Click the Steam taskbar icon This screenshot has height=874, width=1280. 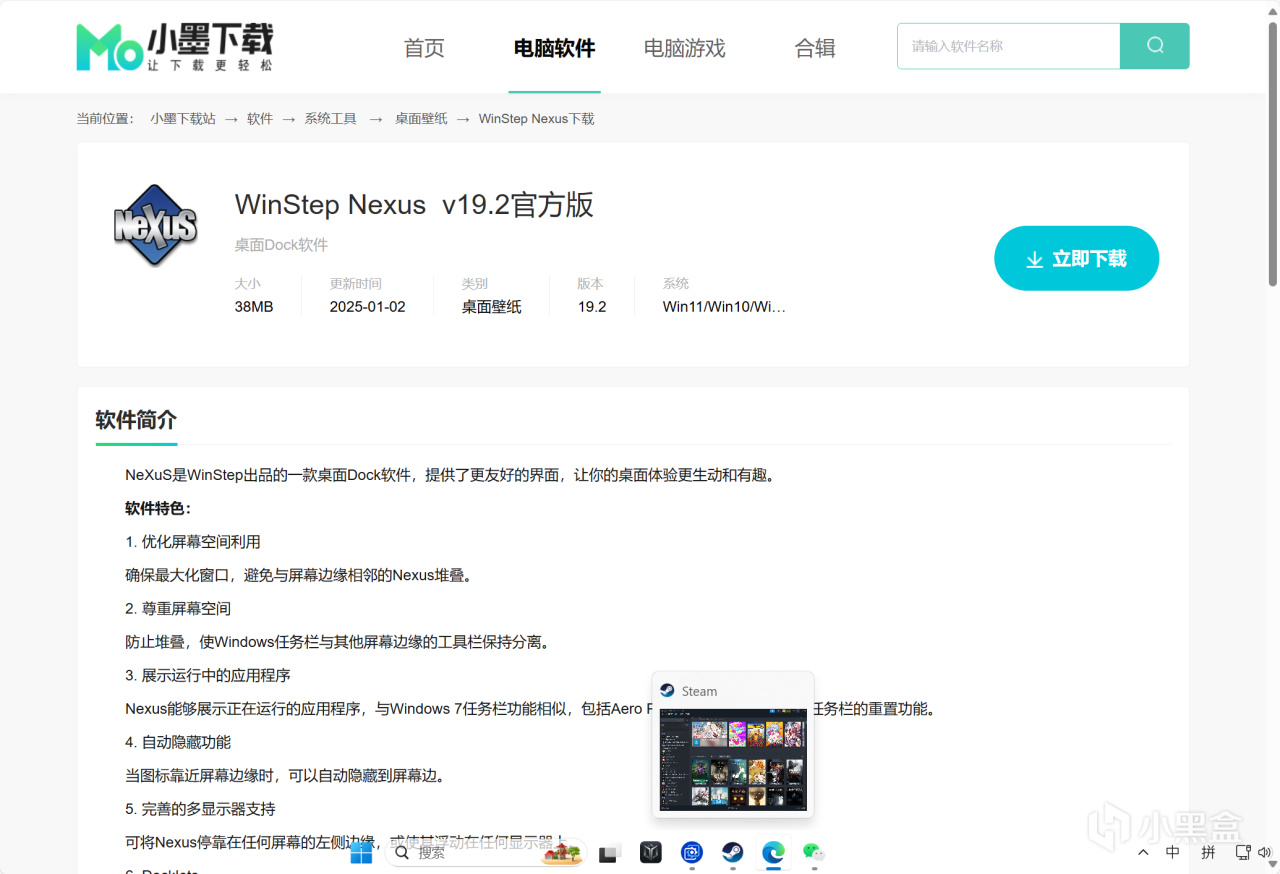[733, 853]
